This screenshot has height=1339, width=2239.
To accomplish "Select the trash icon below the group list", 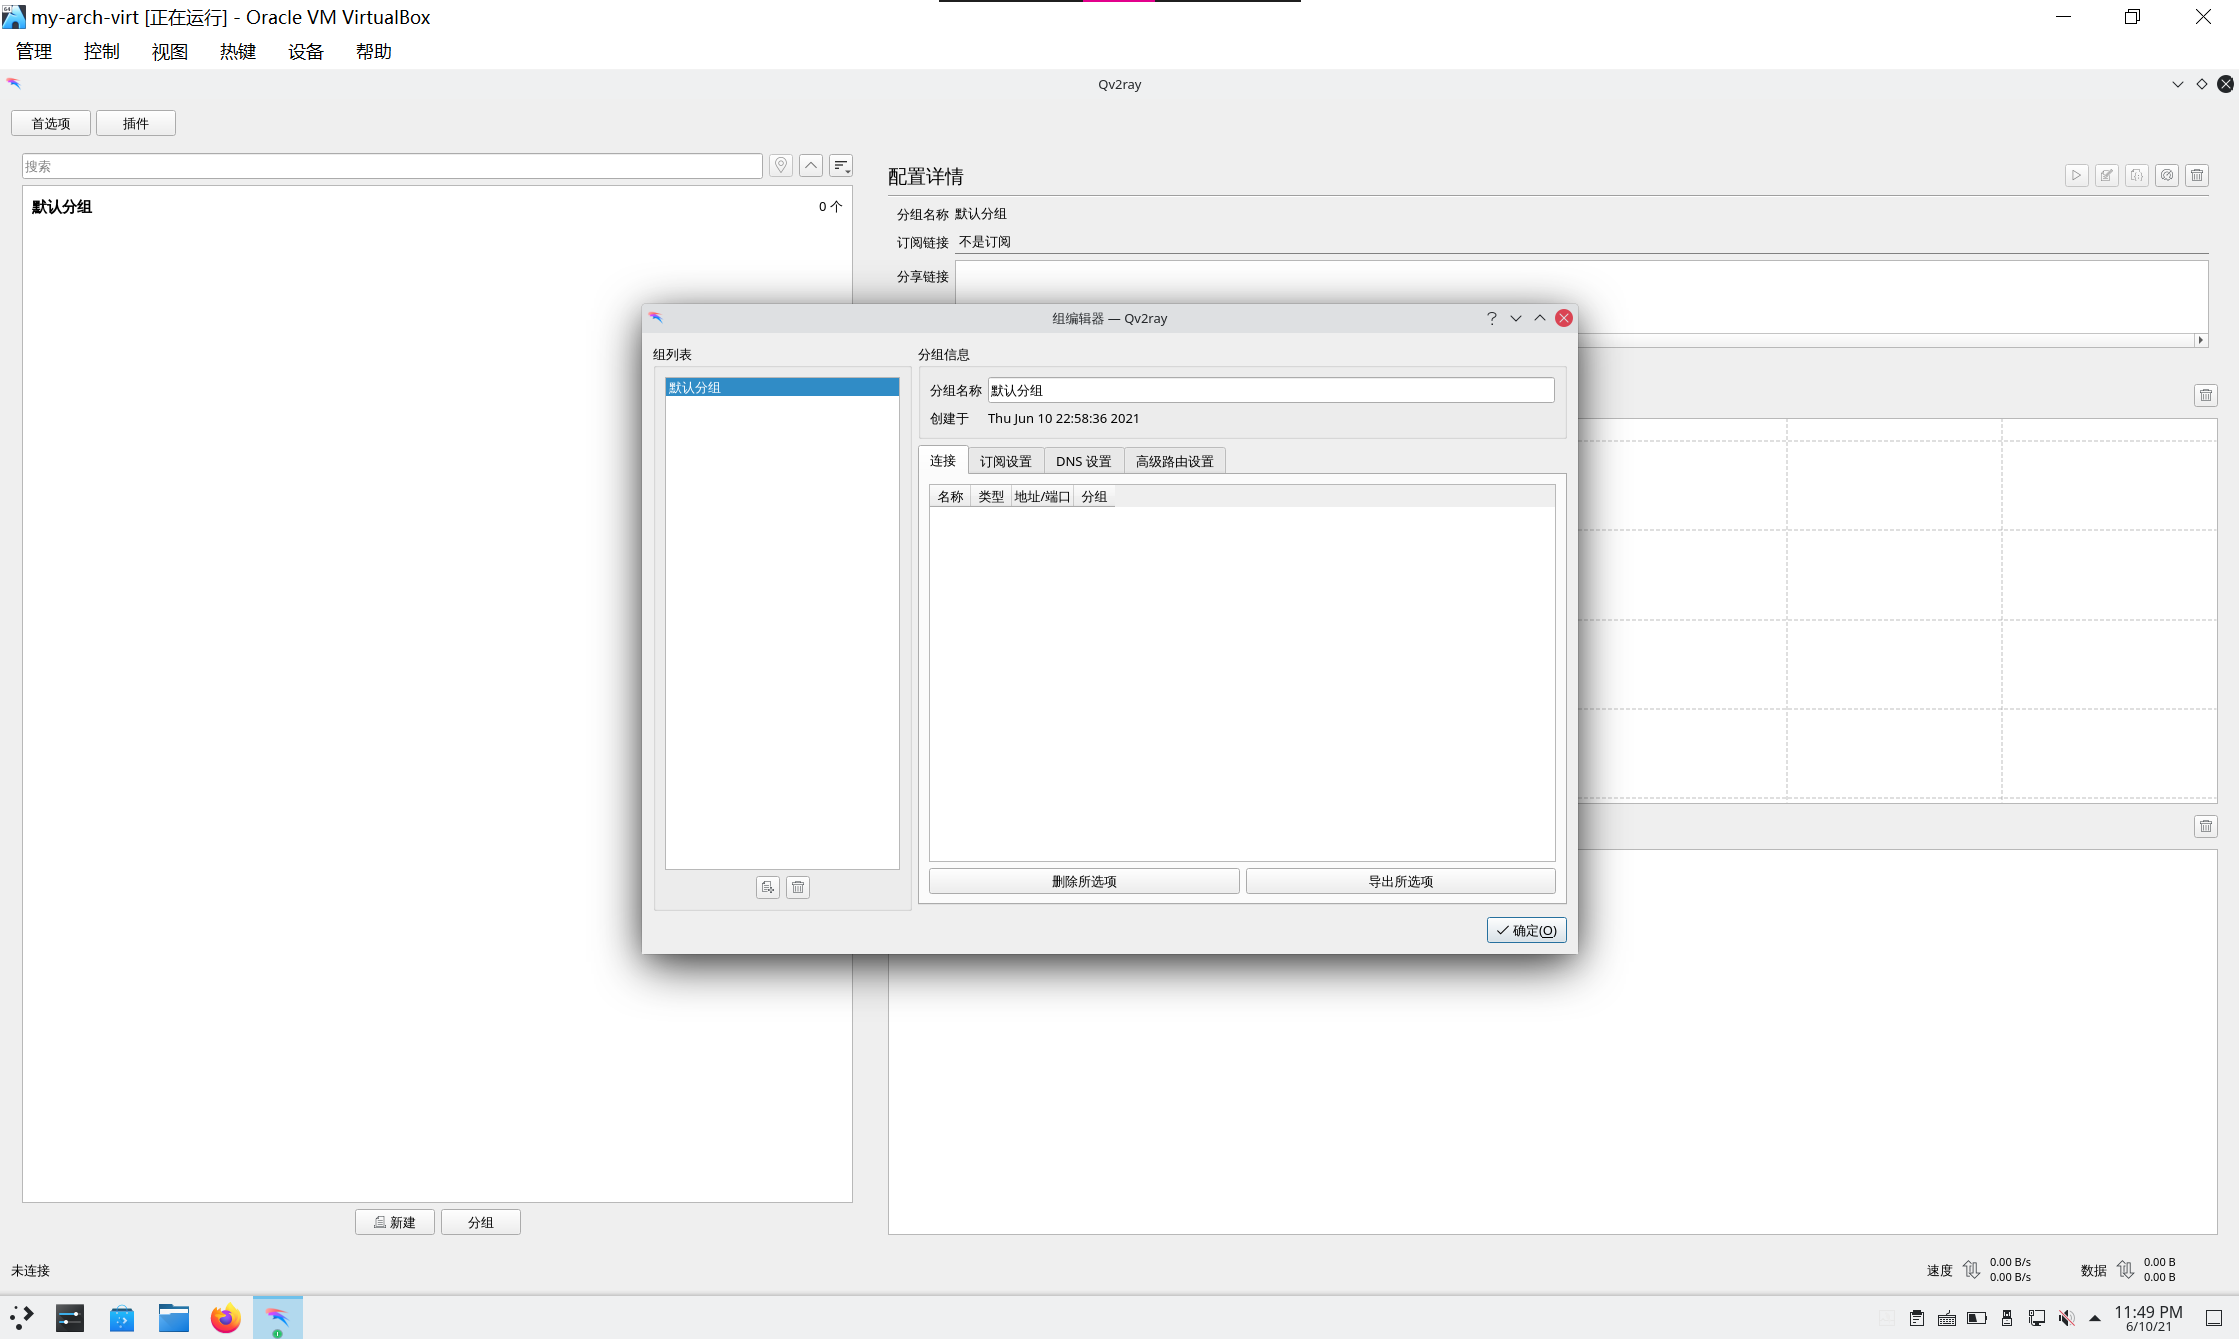I will tap(797, 887).
